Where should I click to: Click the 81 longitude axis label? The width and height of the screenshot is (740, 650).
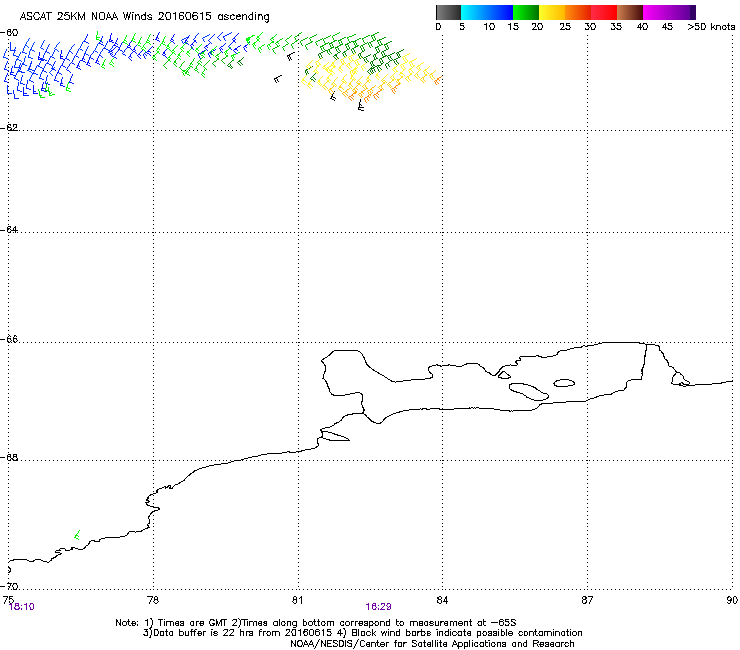coord(297,600)
